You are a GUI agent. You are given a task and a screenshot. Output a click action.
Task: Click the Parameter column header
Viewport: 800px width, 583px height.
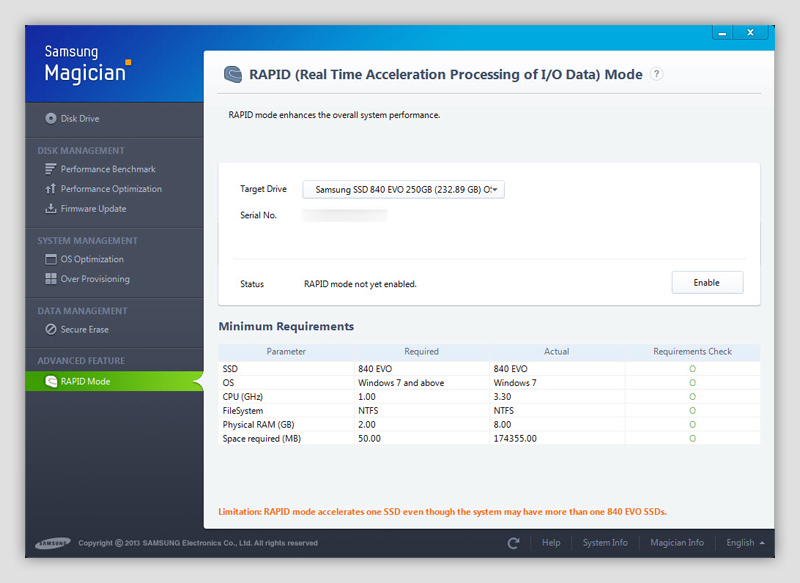click(x=286, y=351)
